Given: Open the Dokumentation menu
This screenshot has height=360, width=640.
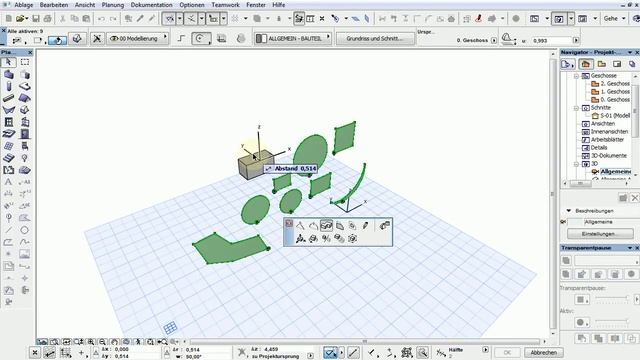Looking at the screenshot, I should click(x=151, y=5).
